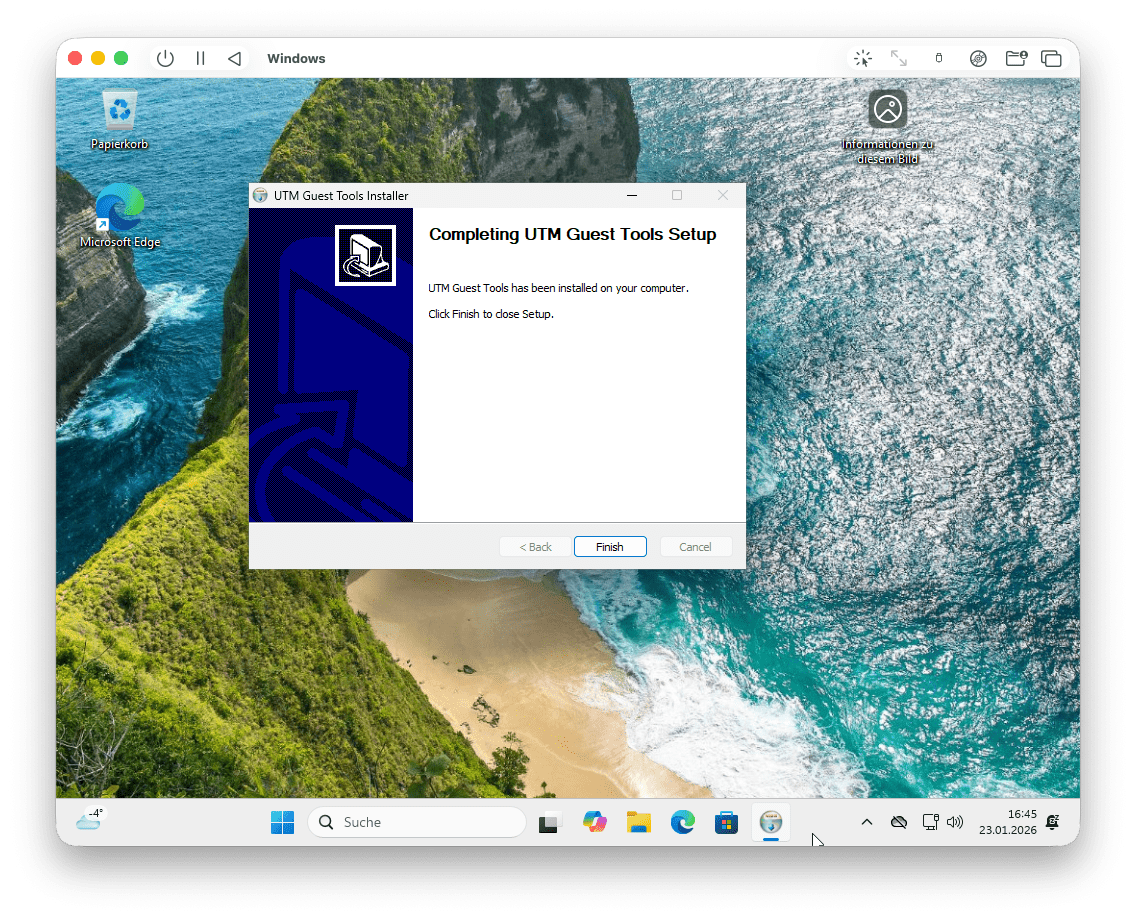This screenshot has height=920, width=1136.
Task: Expand the hidden system tray icons chevron
Action: pyautogui.click(x=867, y=822)
